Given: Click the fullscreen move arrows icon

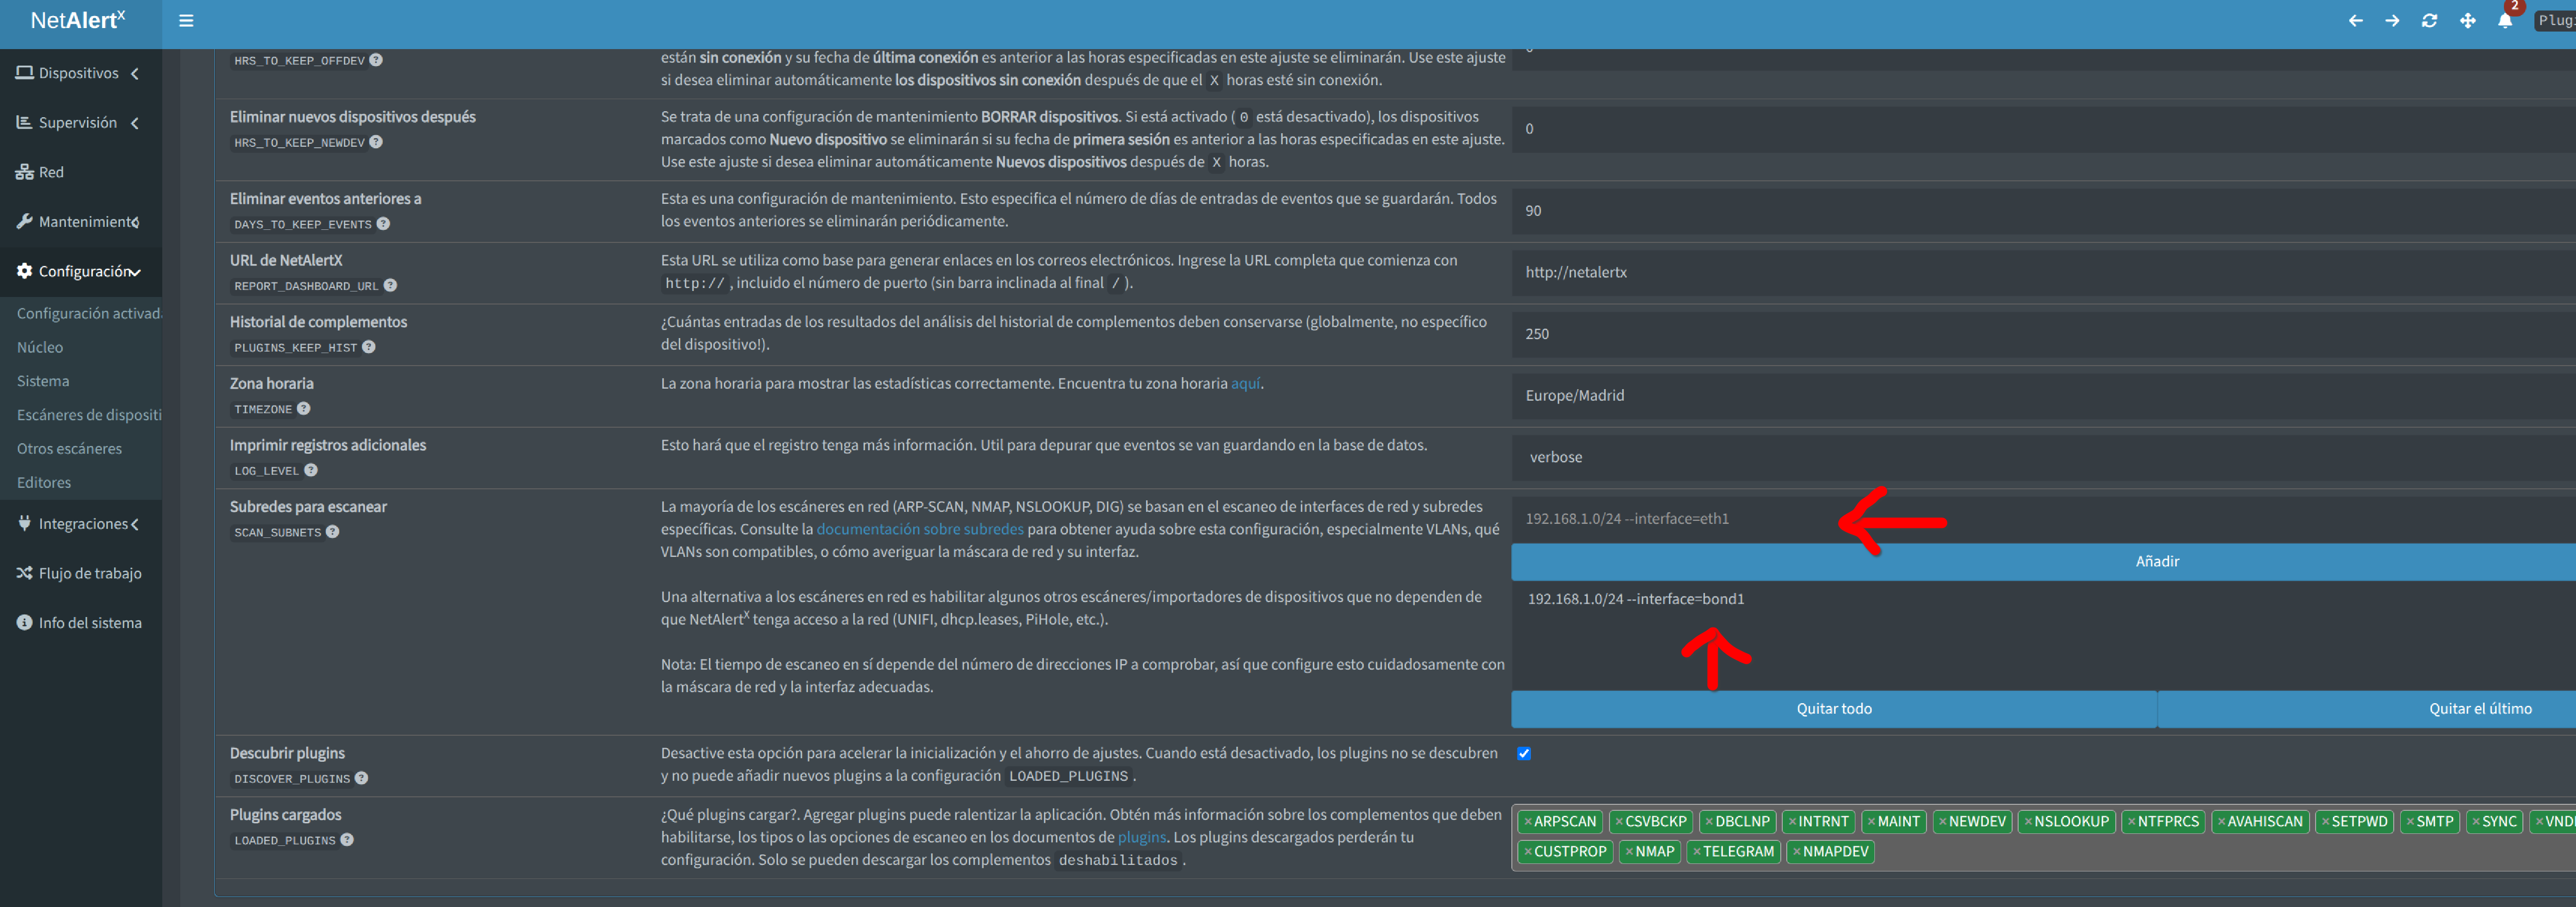Looking at the screenshot, I should pos(2467,21).
